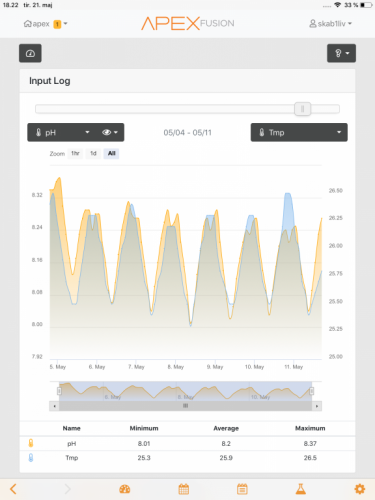Tap the palette dashboard icon in bottom bar

click(x=125, y=489)
